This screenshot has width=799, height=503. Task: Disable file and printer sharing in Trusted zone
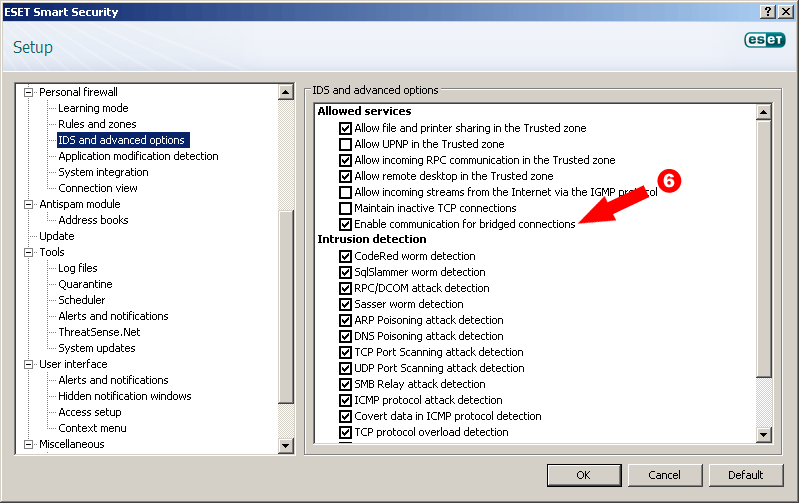[x=345, y=128]
